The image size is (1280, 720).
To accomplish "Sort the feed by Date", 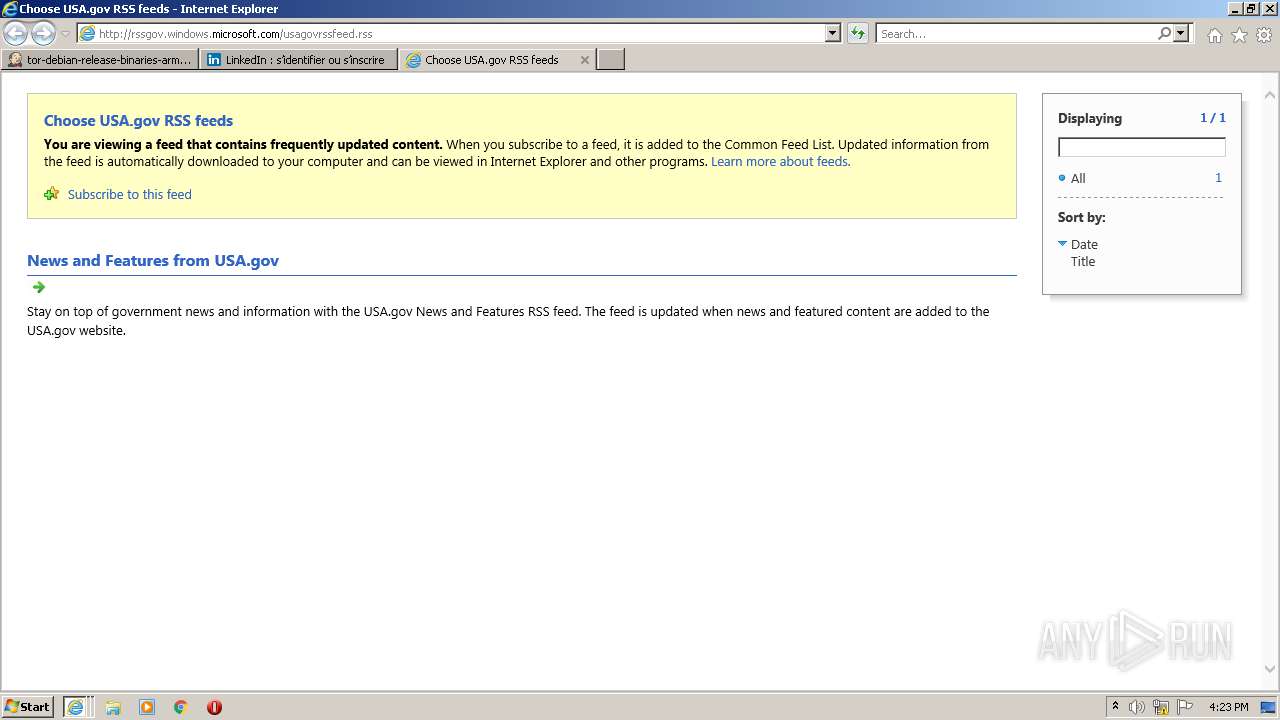I will tap(1084, 244).
